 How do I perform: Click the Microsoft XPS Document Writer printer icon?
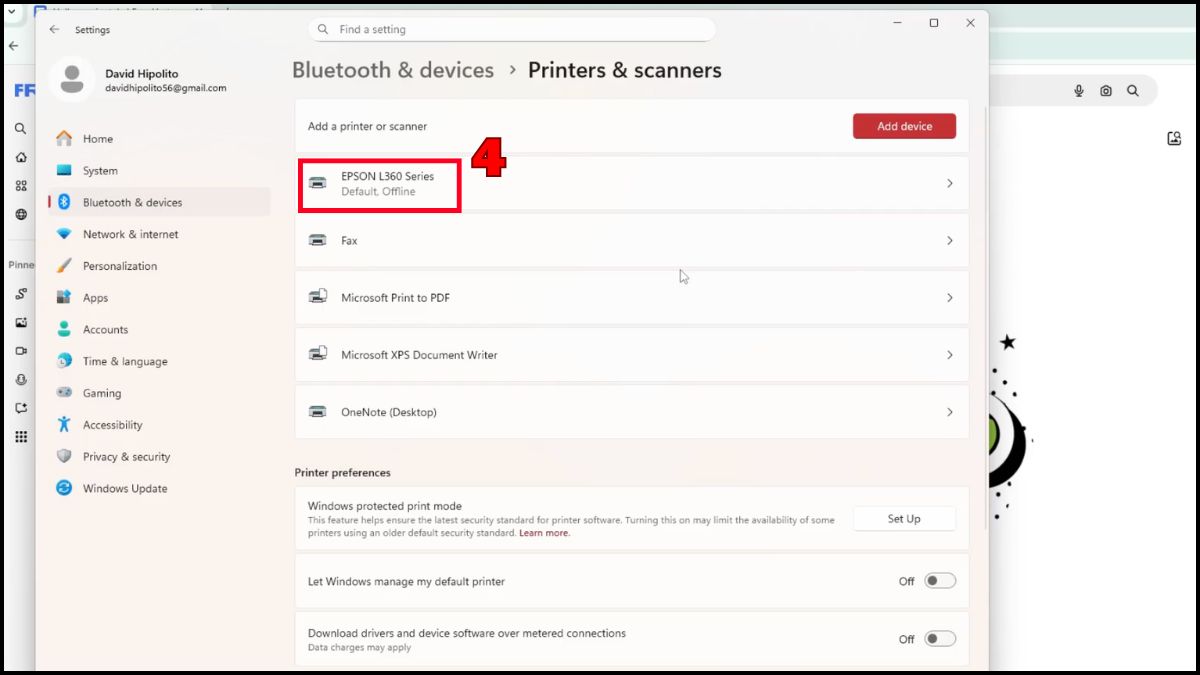(x=318, y=354)
